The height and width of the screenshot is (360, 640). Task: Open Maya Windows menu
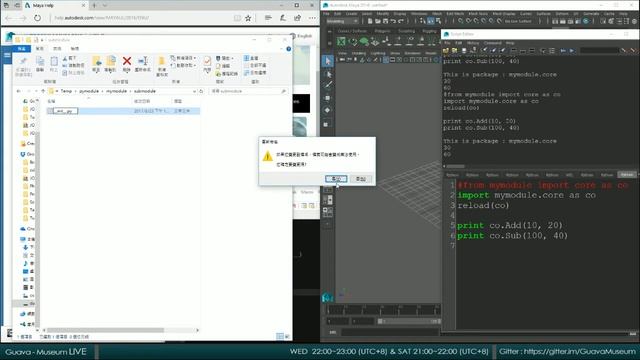(419, 13)
